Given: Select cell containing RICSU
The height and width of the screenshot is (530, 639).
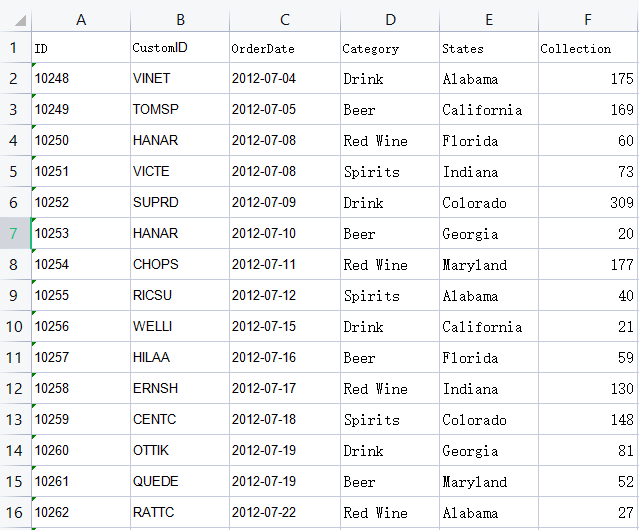Looking at the screenshot, I should click(180, 295).
